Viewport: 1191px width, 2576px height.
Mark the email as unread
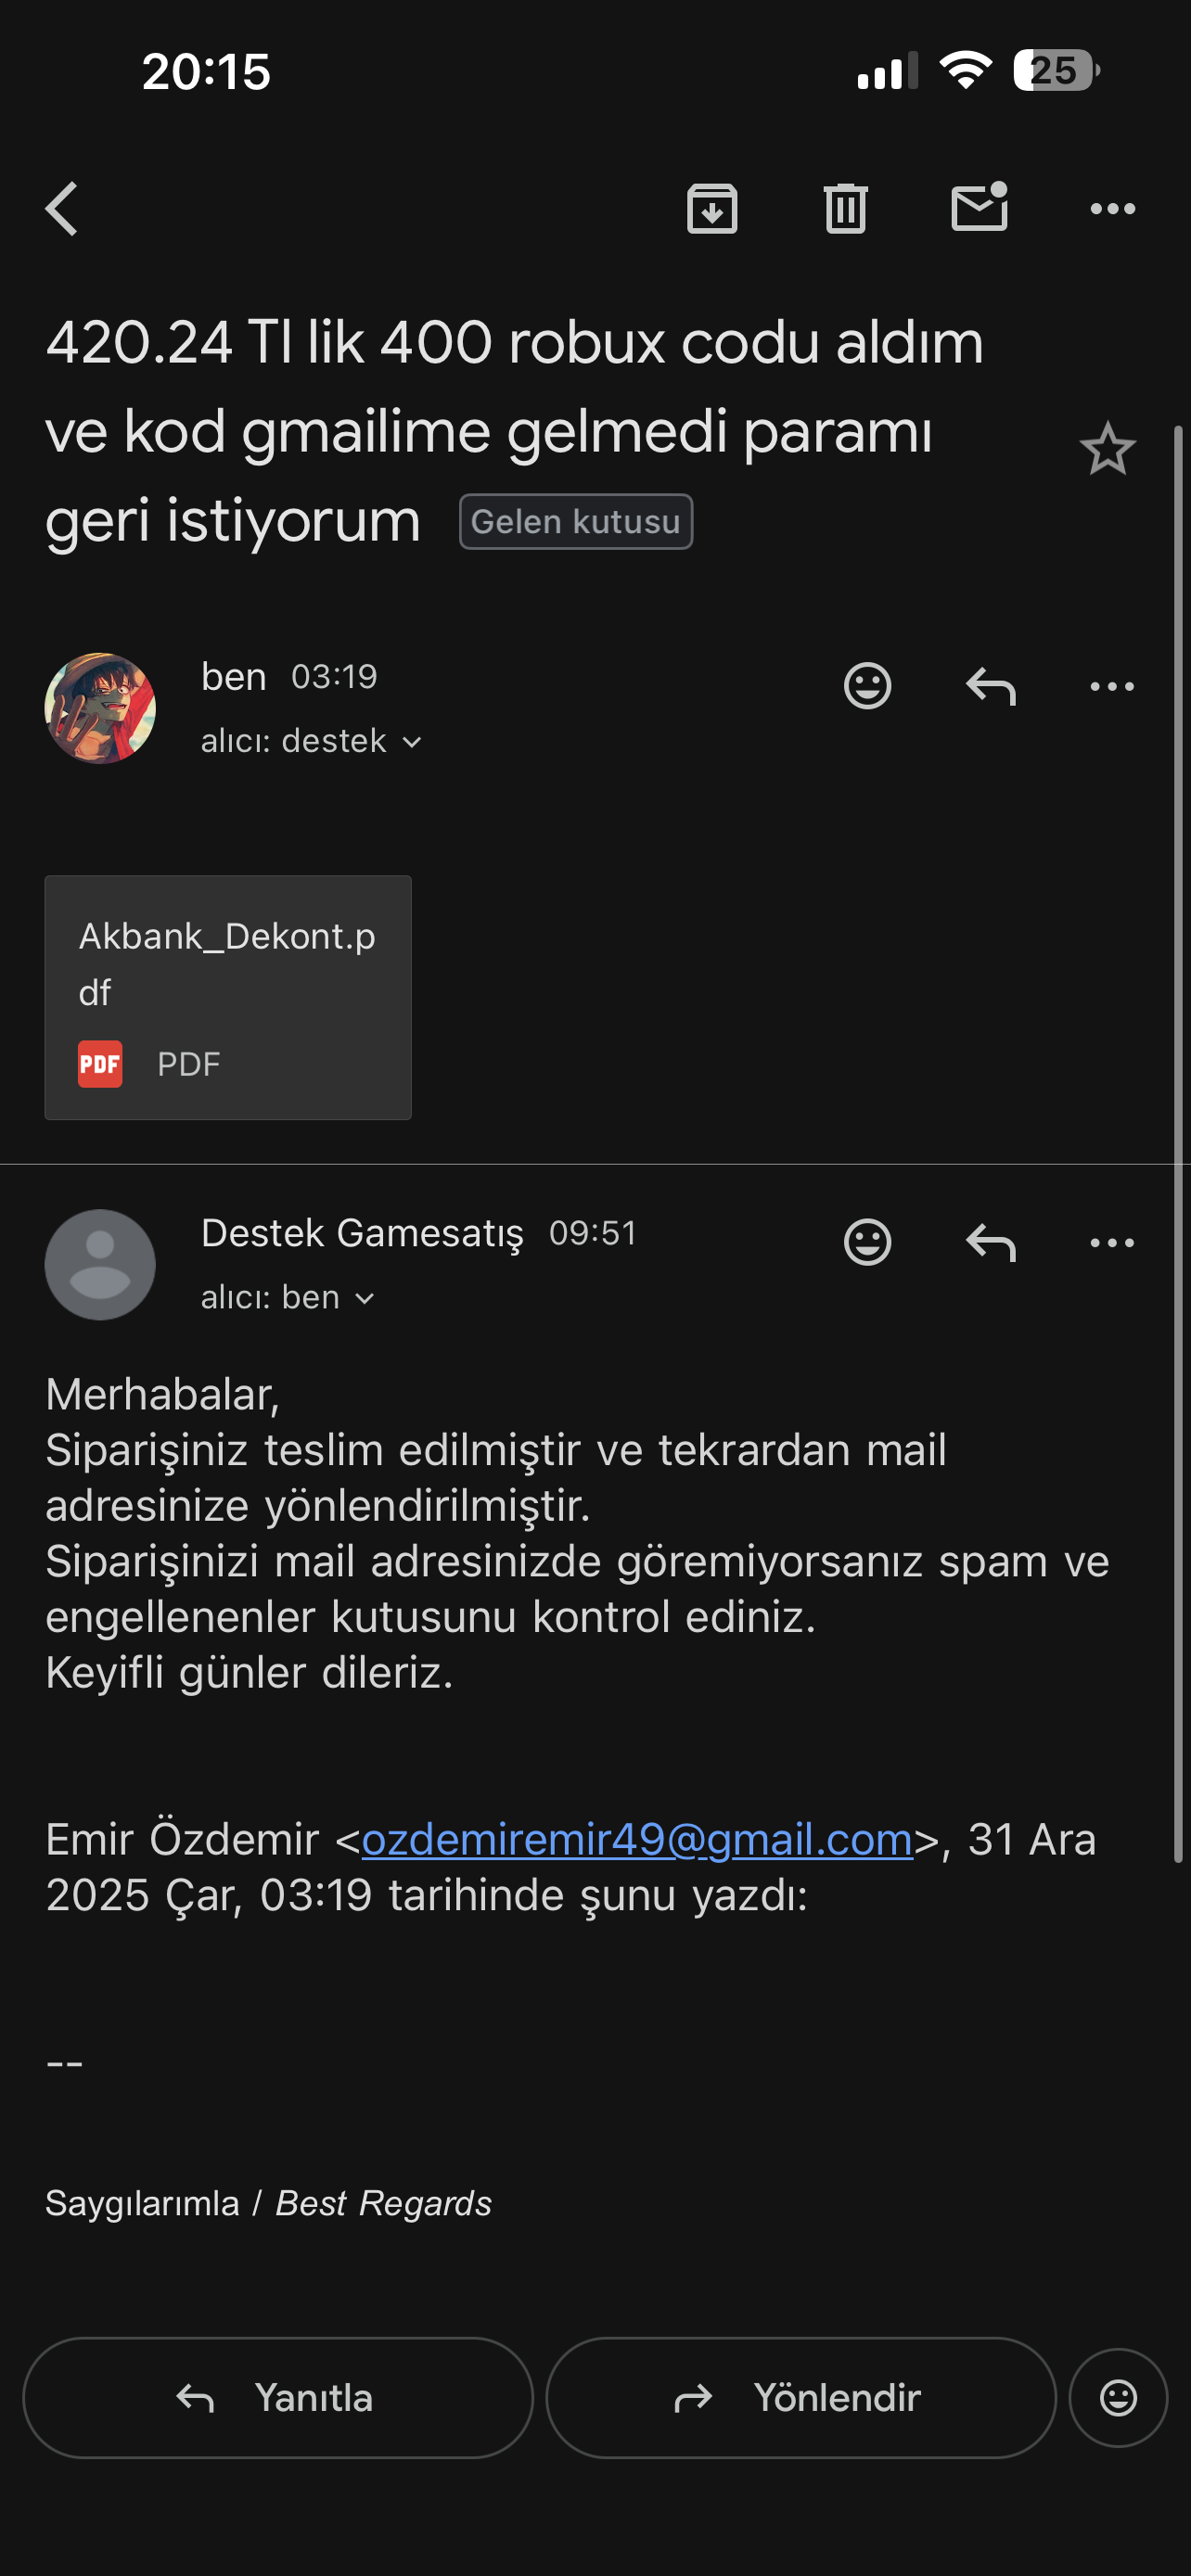tap(979, 207)
